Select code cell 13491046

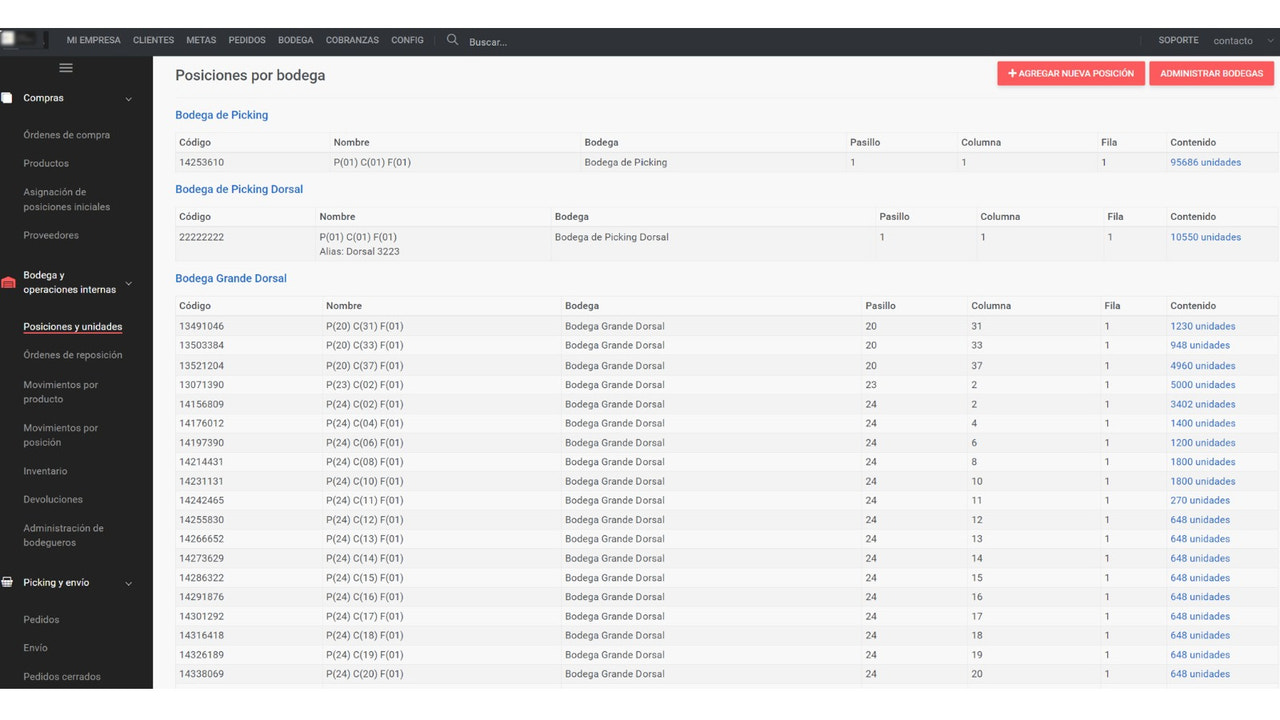click(201, 326)
